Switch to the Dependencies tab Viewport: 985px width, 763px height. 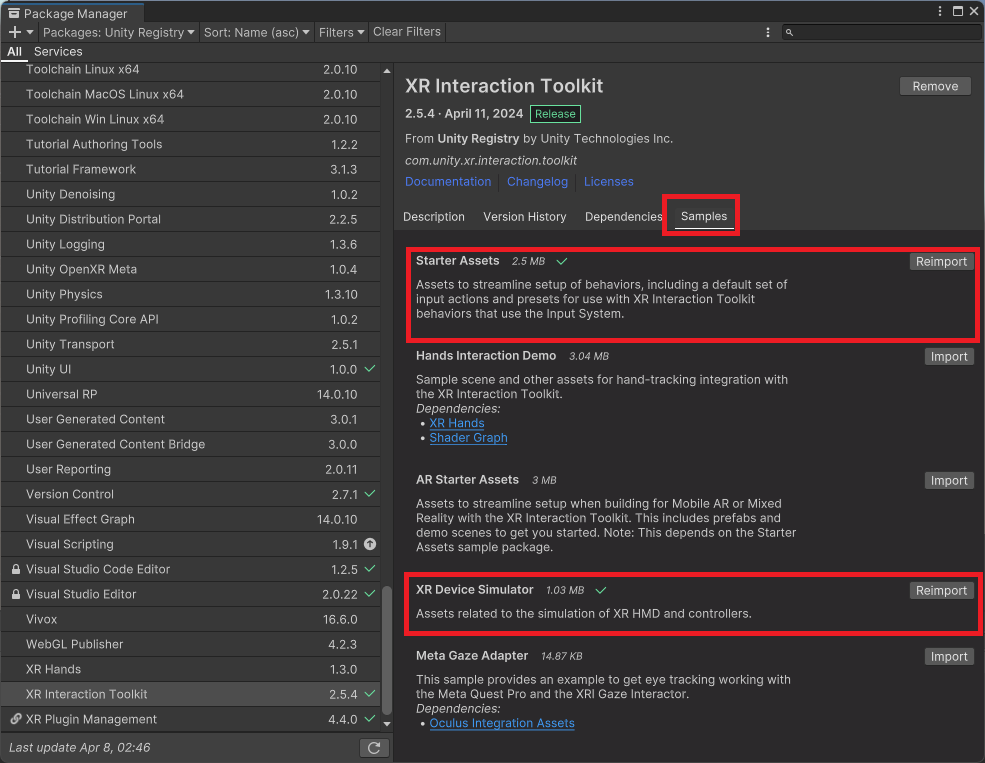(x=623, y=217)
